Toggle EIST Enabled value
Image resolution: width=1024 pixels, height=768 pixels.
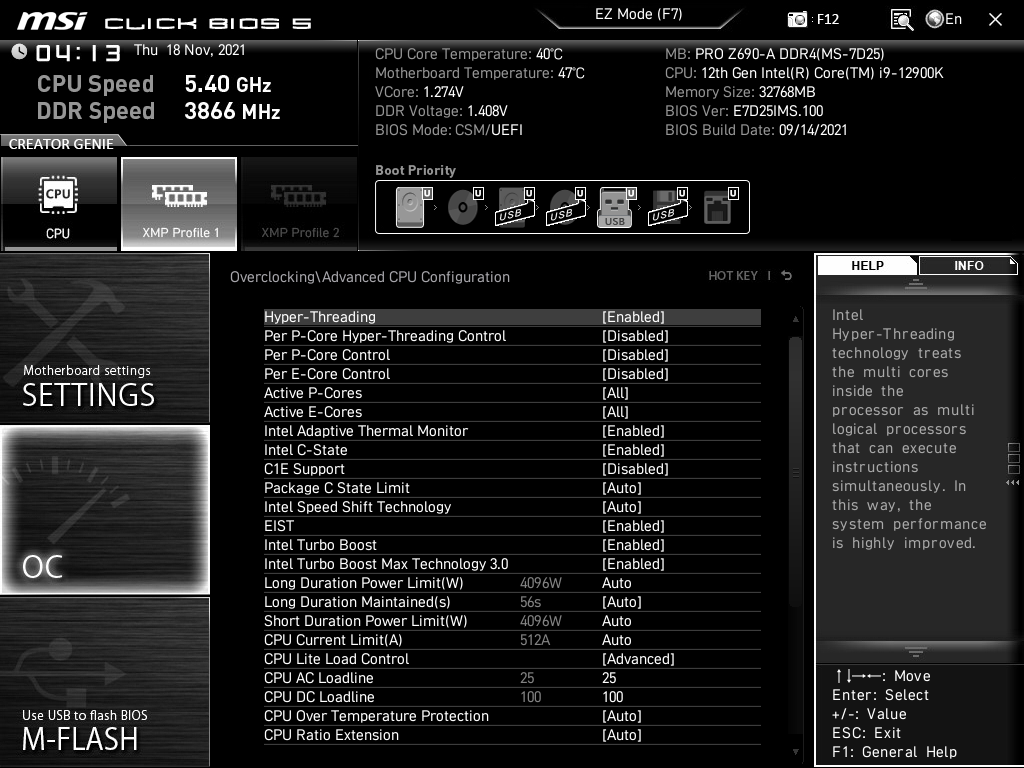click(x=633, y=526)
